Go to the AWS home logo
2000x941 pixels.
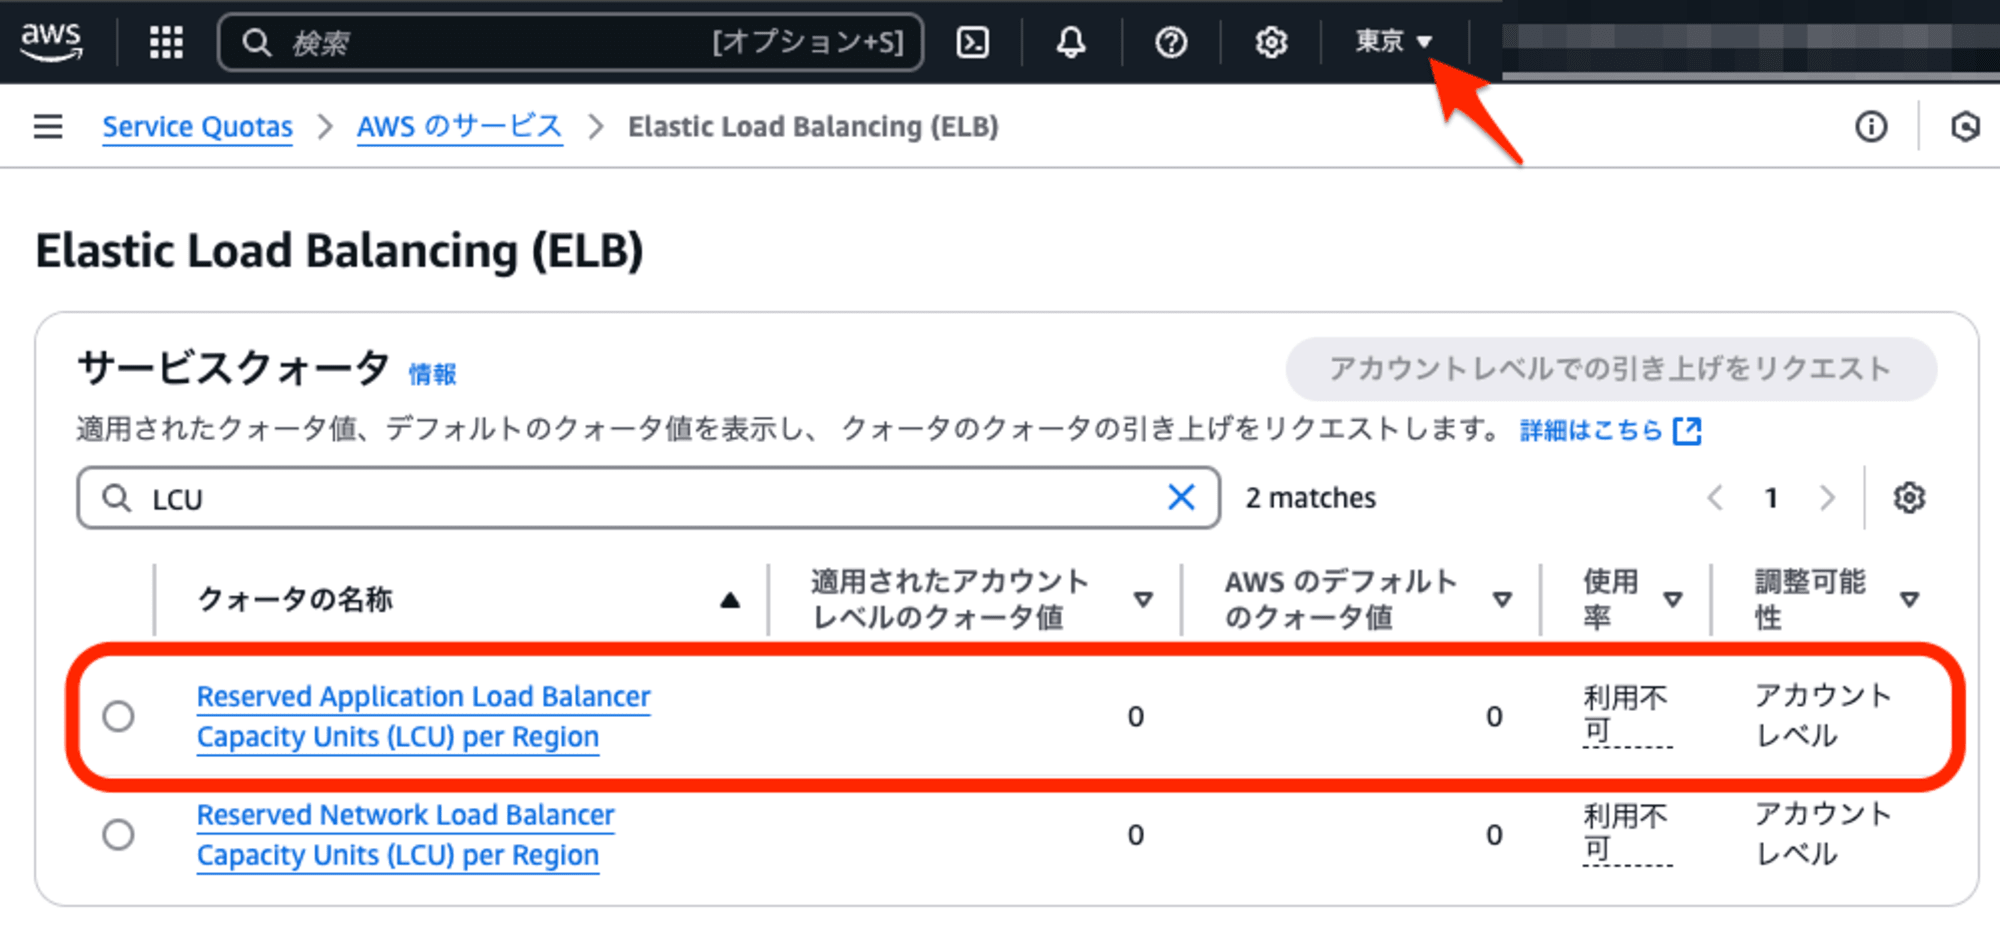pos(51,41)
